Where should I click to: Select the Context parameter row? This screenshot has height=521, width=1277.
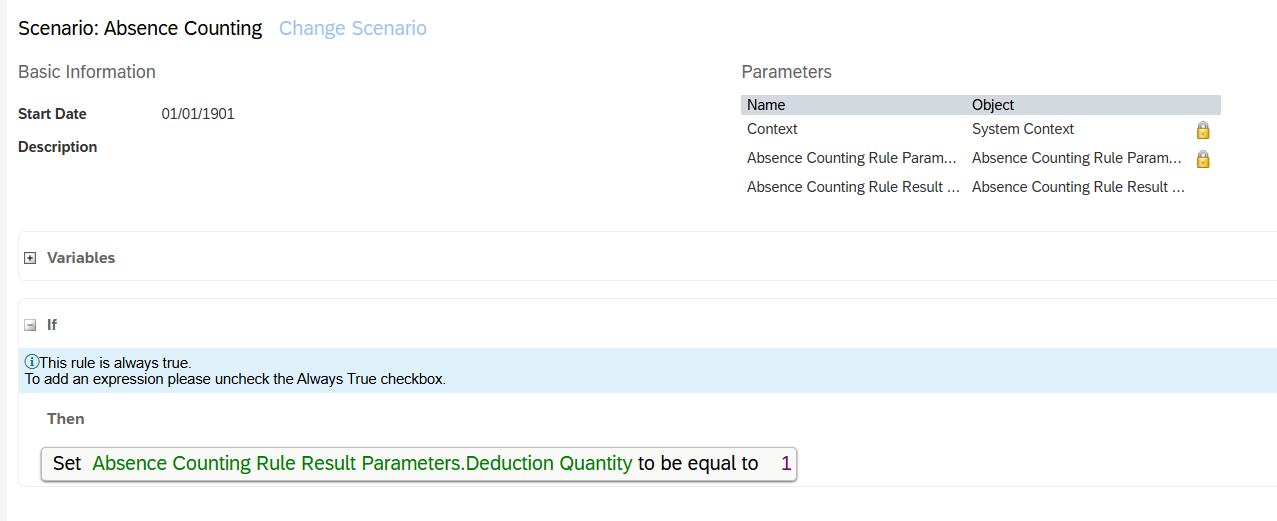pos(772,129)
